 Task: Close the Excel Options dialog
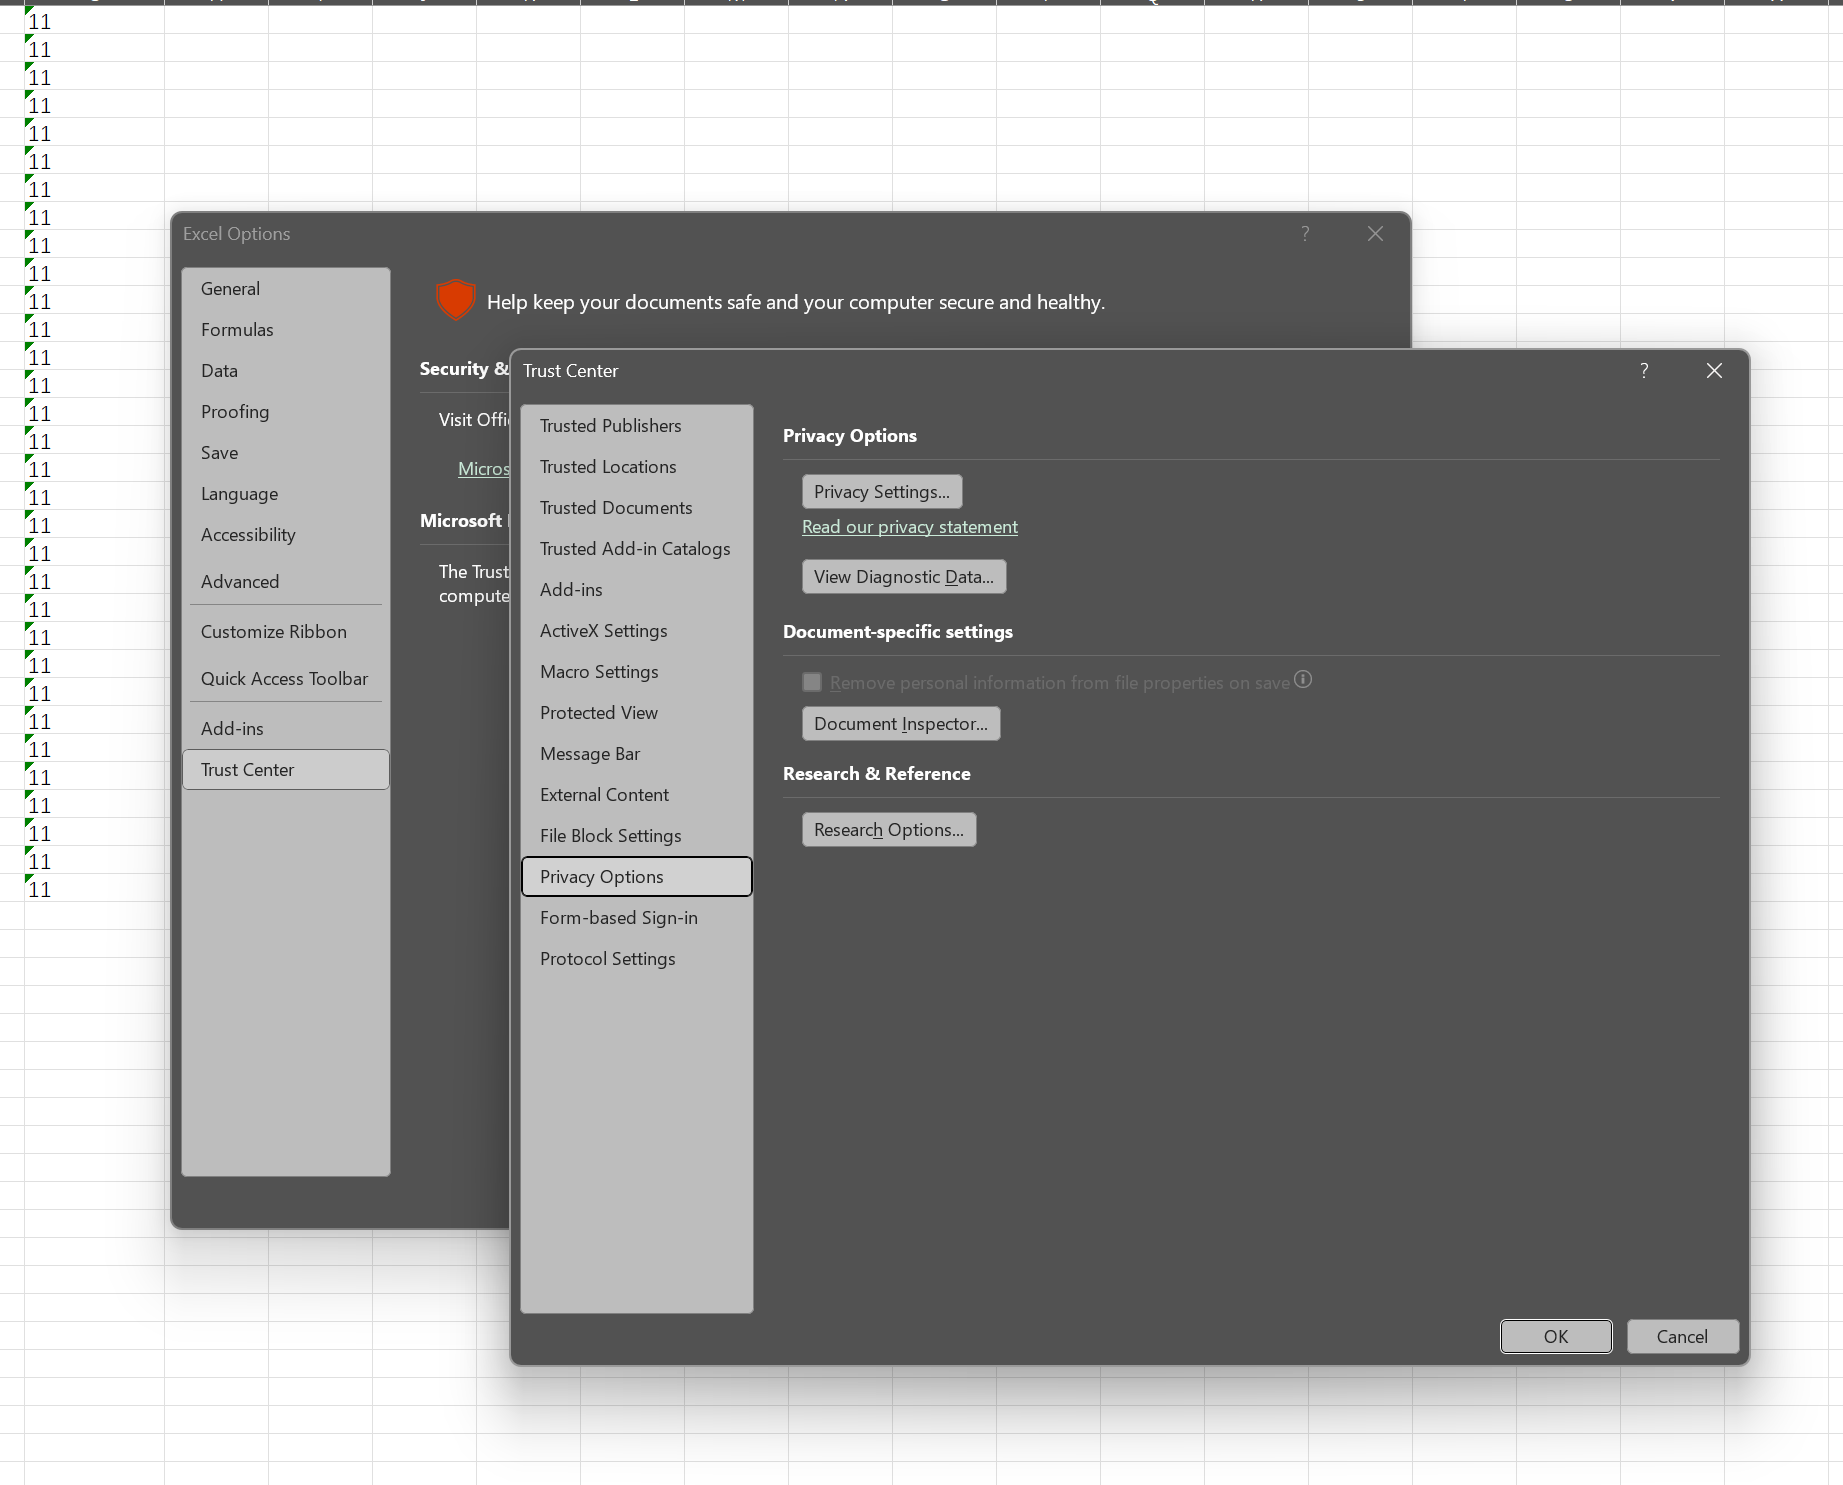click(1375, 234)
